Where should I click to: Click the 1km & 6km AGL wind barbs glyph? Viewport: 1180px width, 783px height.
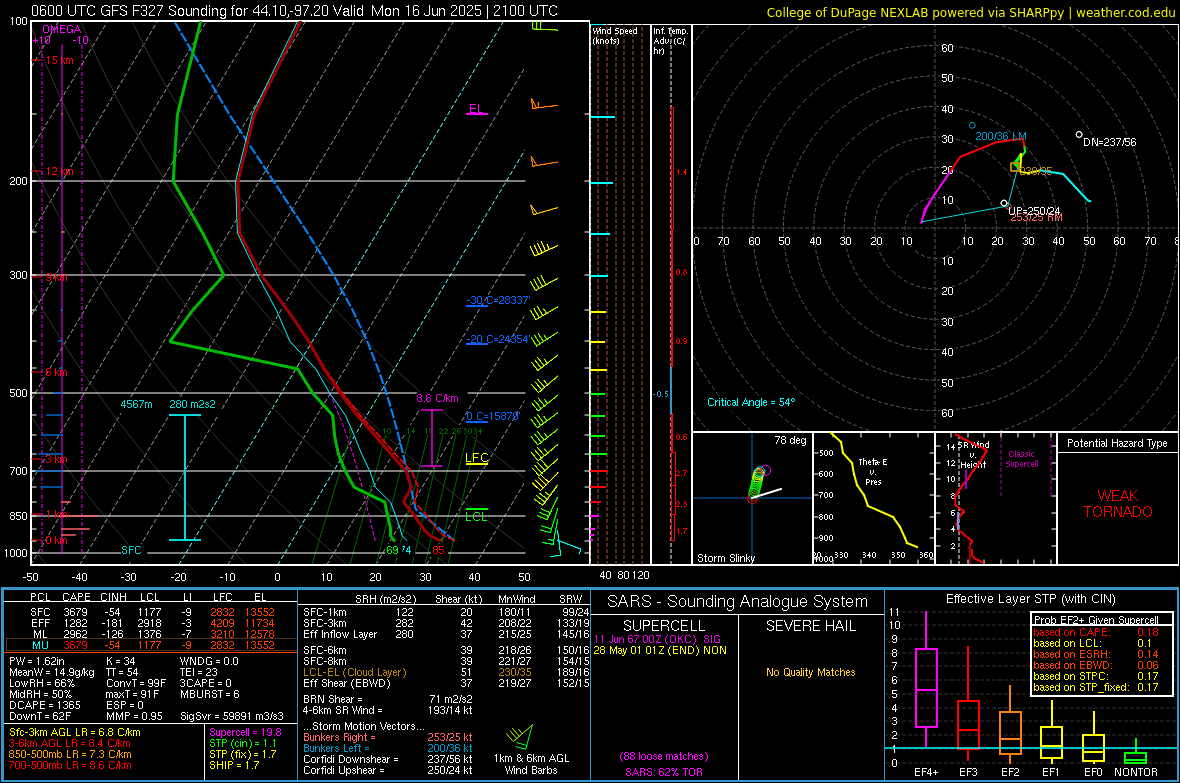519,738
